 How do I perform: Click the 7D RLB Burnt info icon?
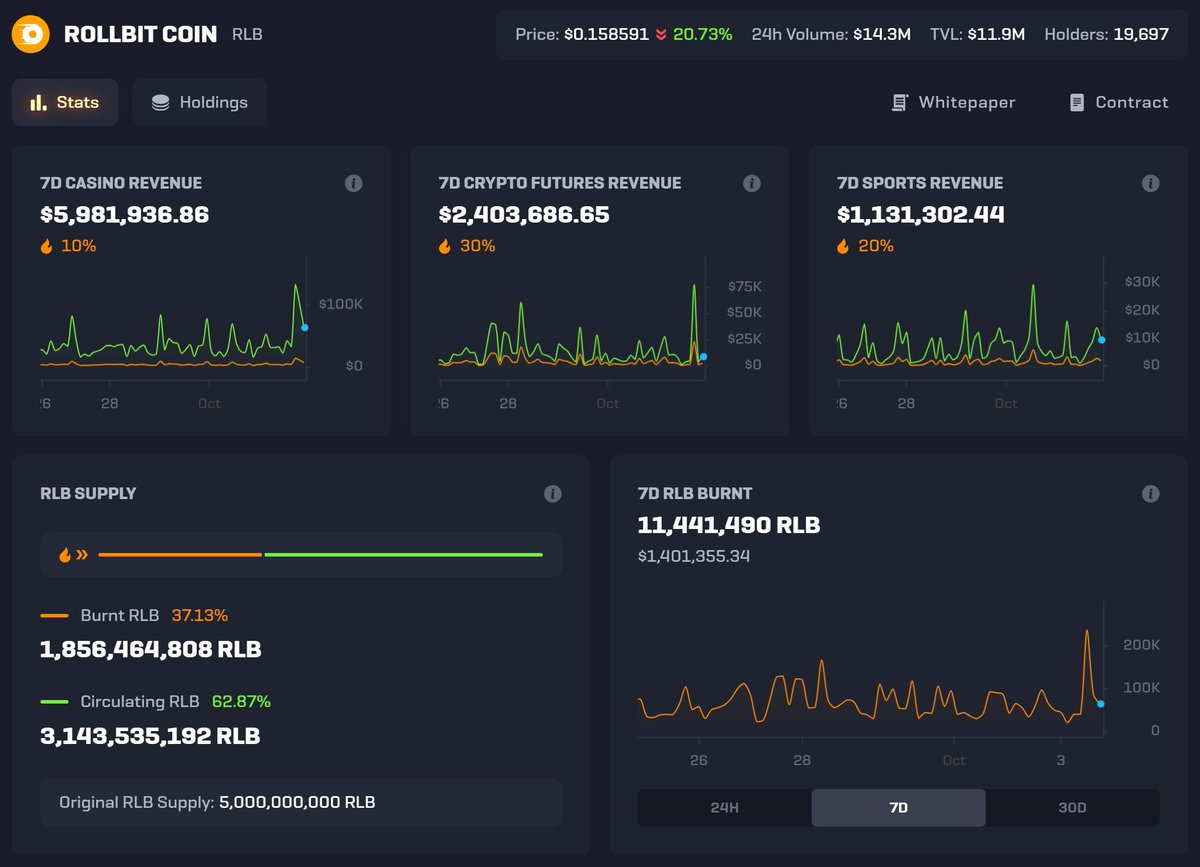coord(1150,493)
